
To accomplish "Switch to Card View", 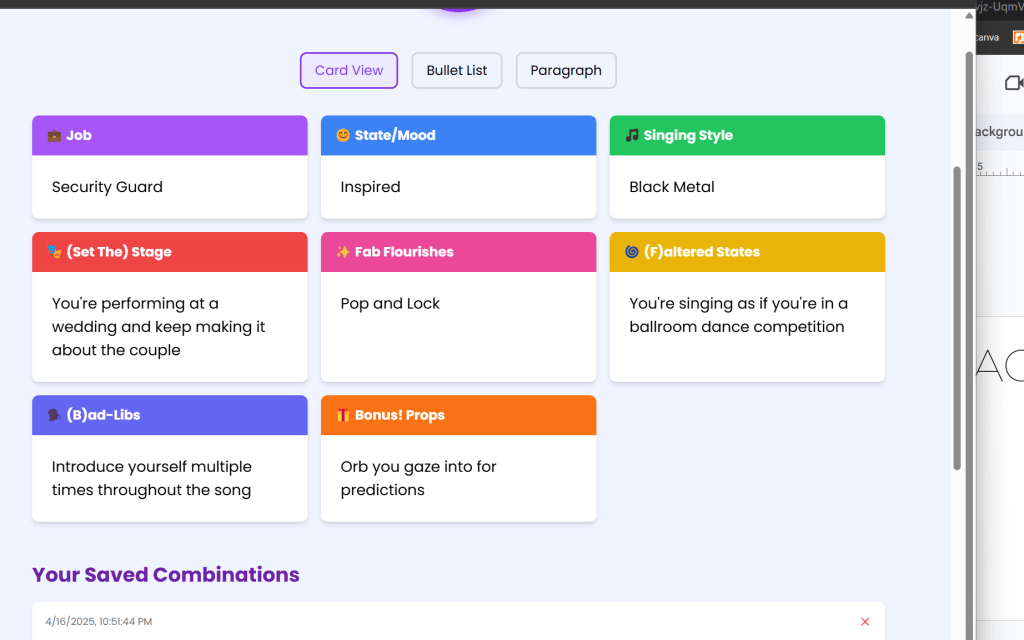I will click(x=349, y=71).
